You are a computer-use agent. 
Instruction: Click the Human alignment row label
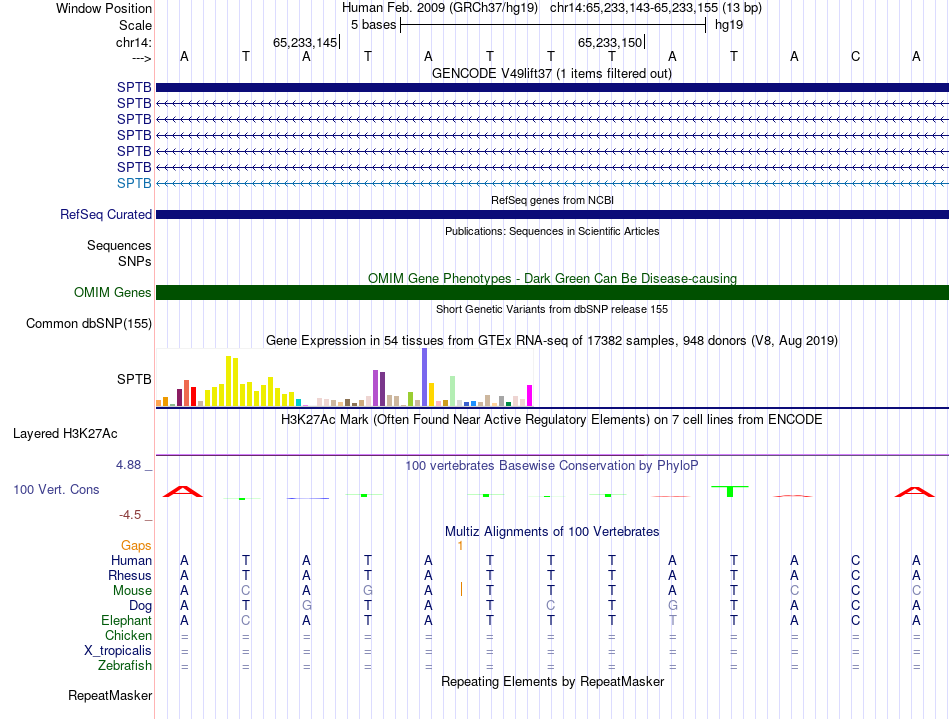click(x=131, y=560)
